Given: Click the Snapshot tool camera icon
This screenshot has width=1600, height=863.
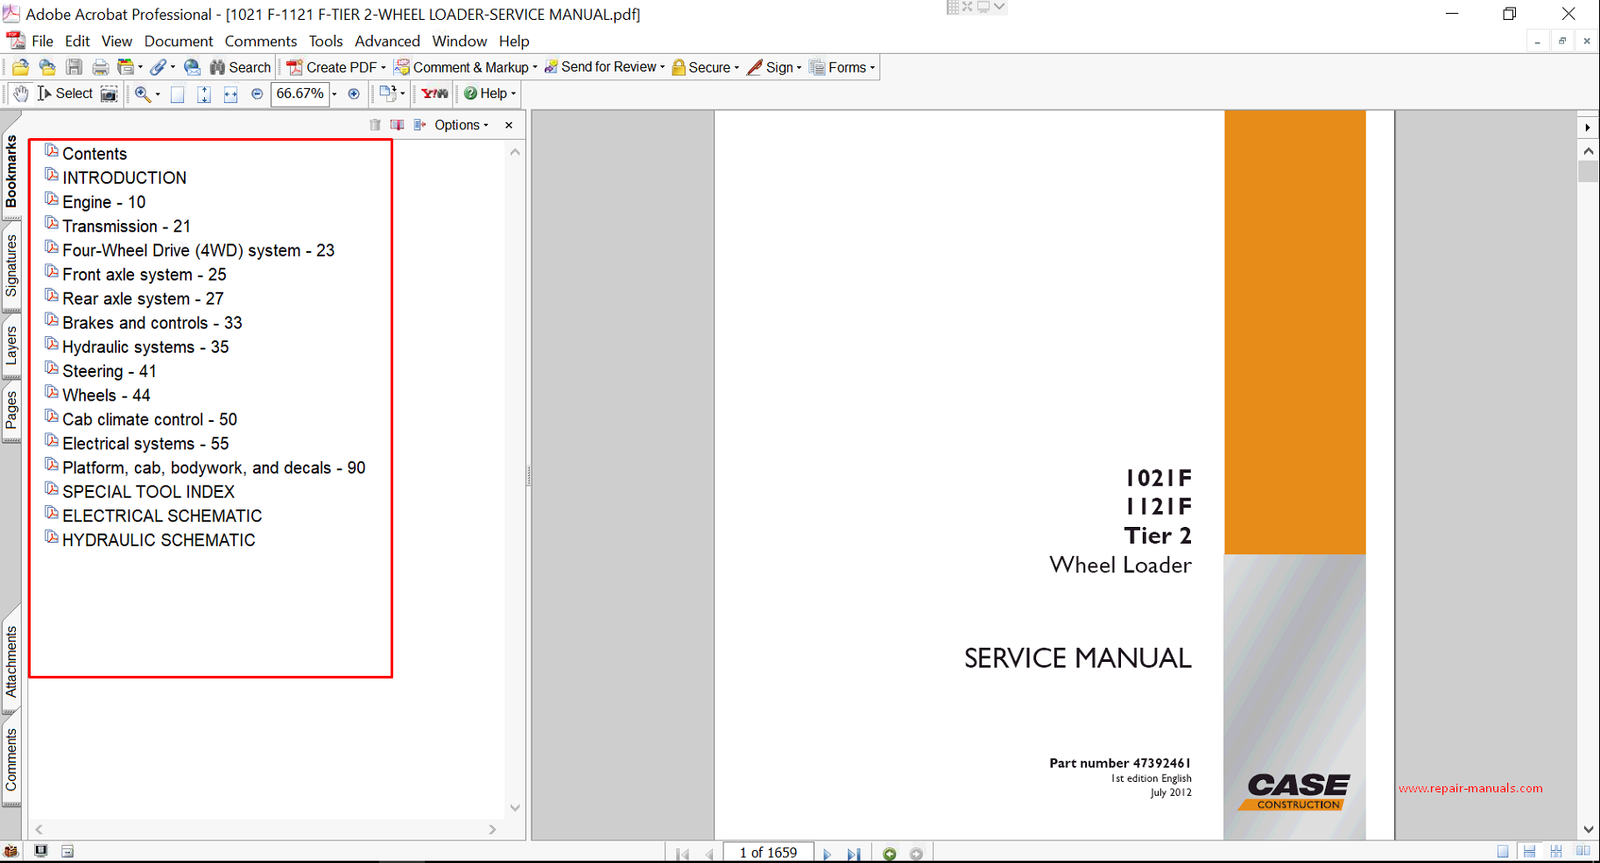Looking at the screenshot, I should coord(109,94).
